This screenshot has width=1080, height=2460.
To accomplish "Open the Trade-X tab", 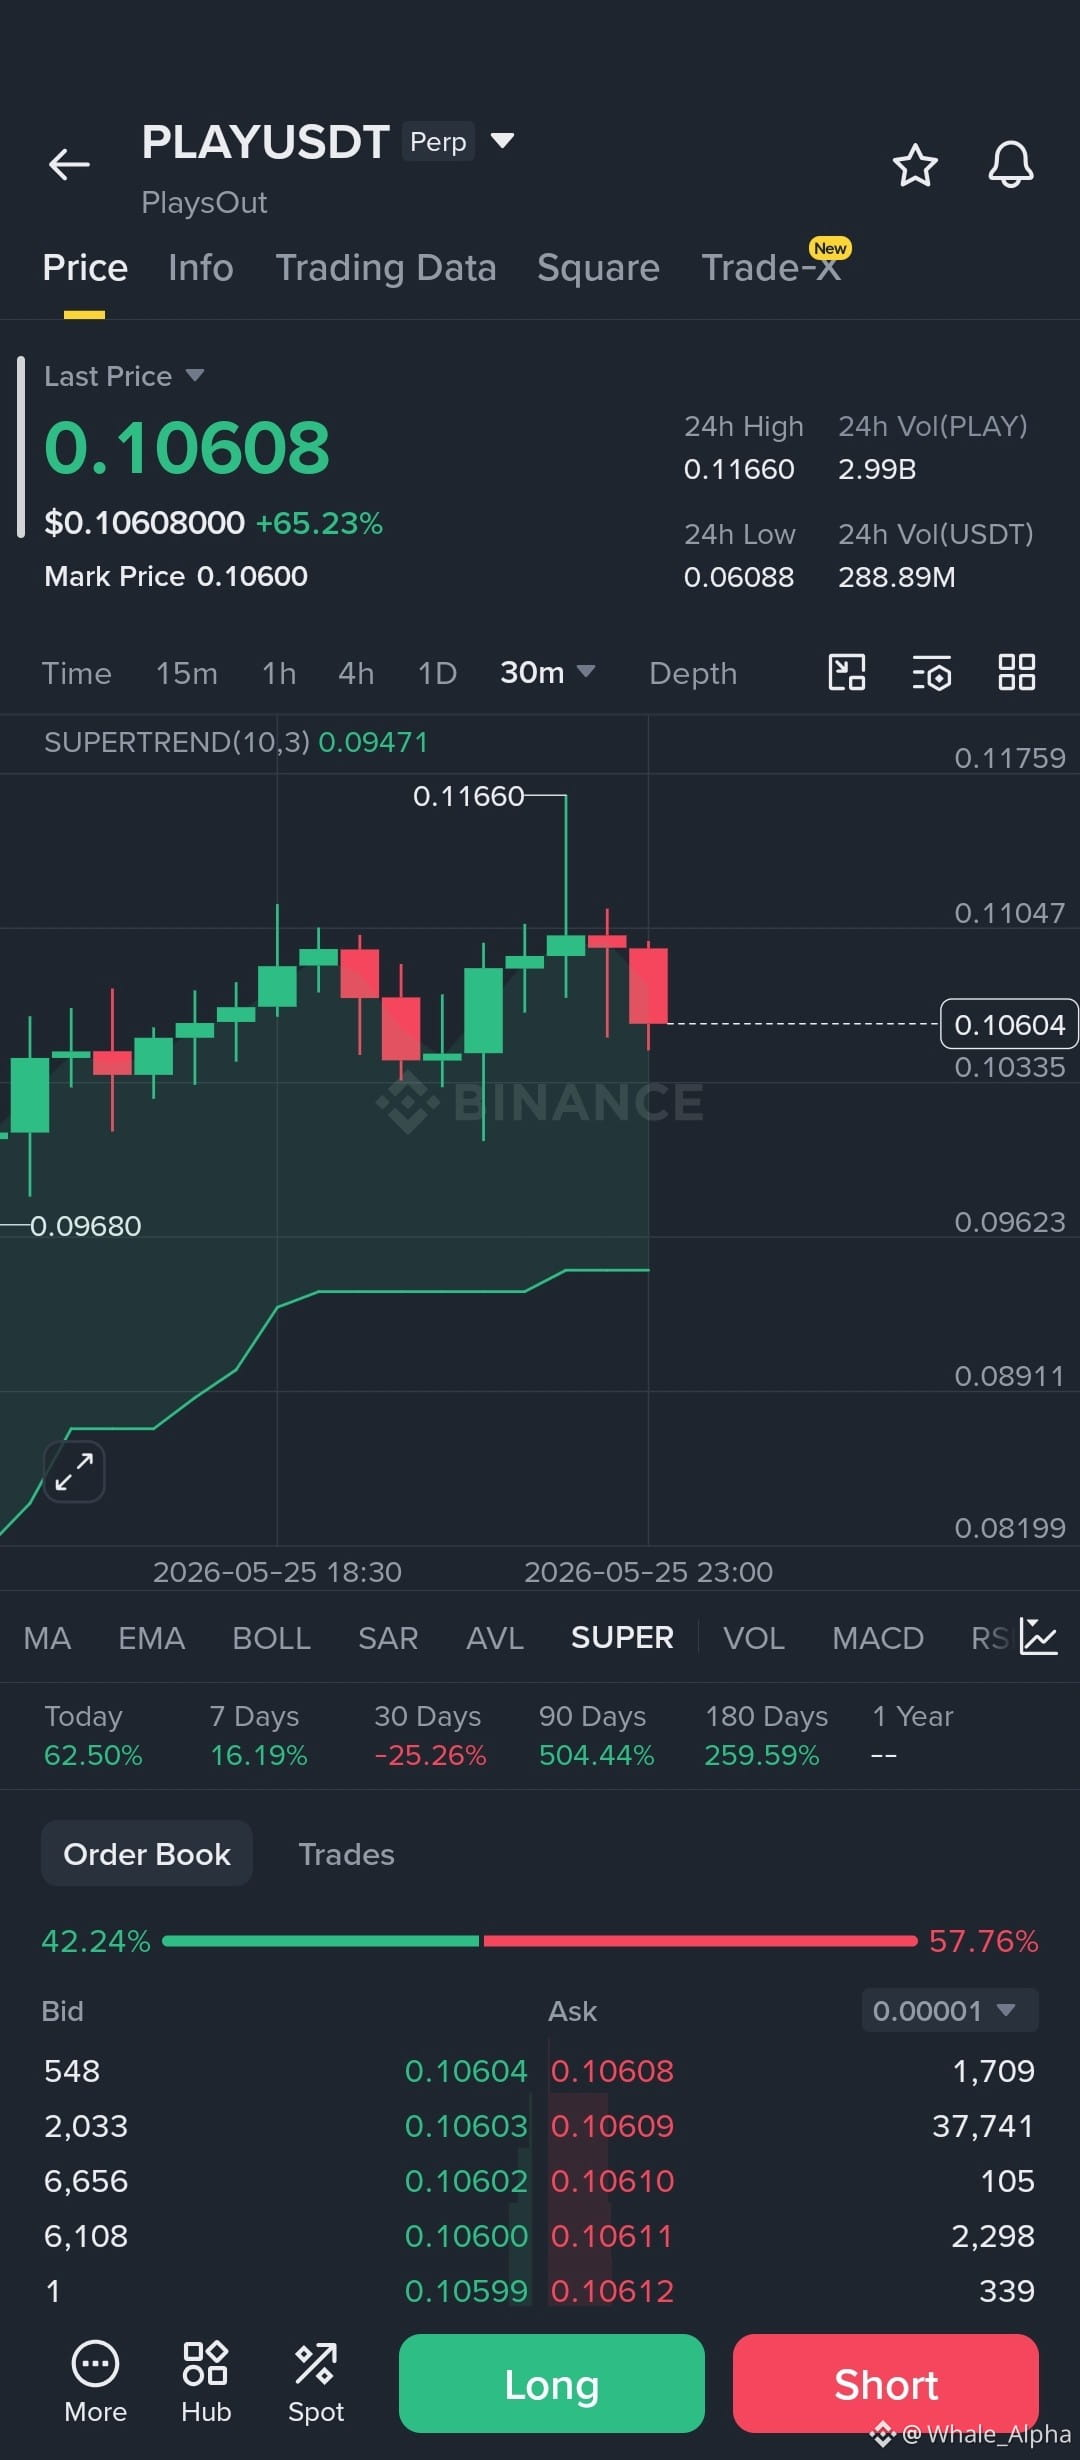I will click(771, 268).
